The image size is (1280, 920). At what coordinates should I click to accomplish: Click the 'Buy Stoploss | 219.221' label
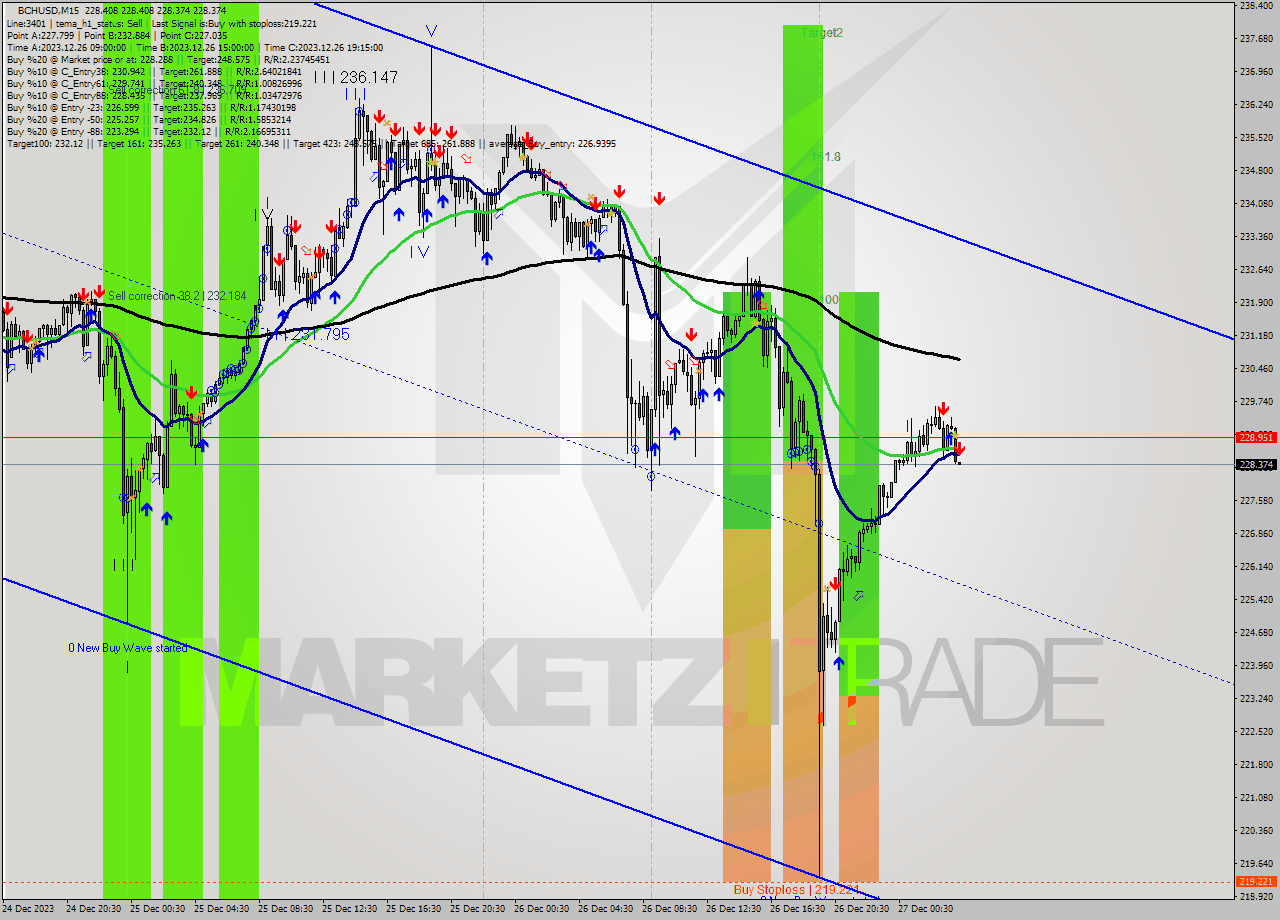pyautogui.click(x=796, y=889)
